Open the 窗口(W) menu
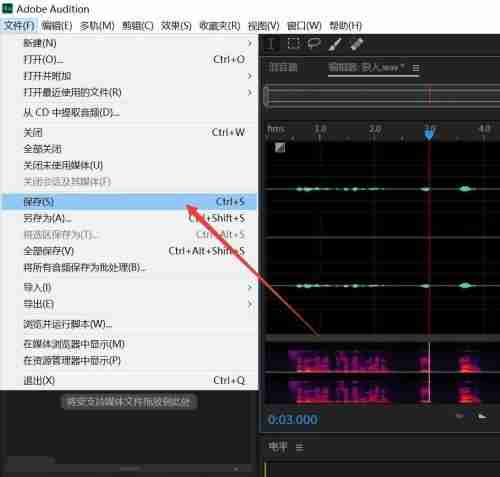The width and height of the screenshot is (500, 477). [x=304, y=26]
